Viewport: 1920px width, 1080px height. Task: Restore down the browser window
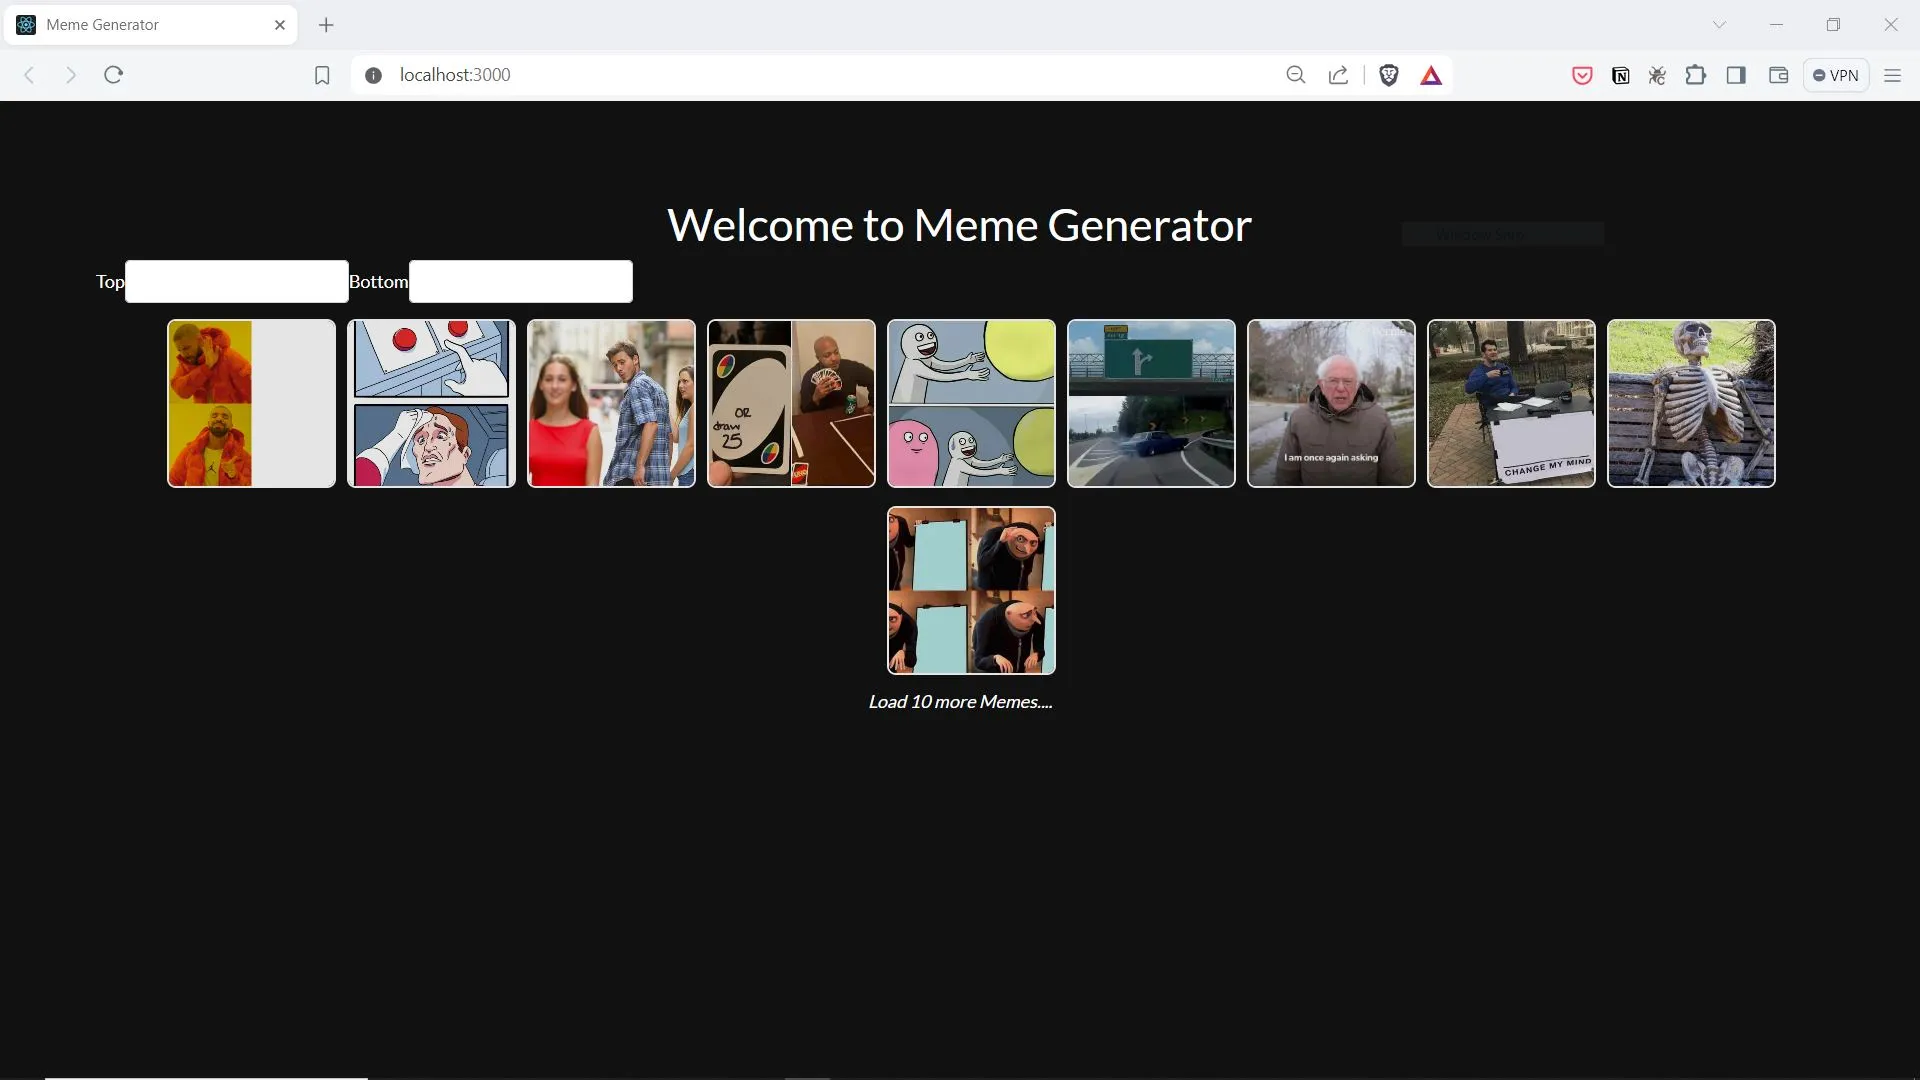pyautogui.click(x=1833, y=25)
